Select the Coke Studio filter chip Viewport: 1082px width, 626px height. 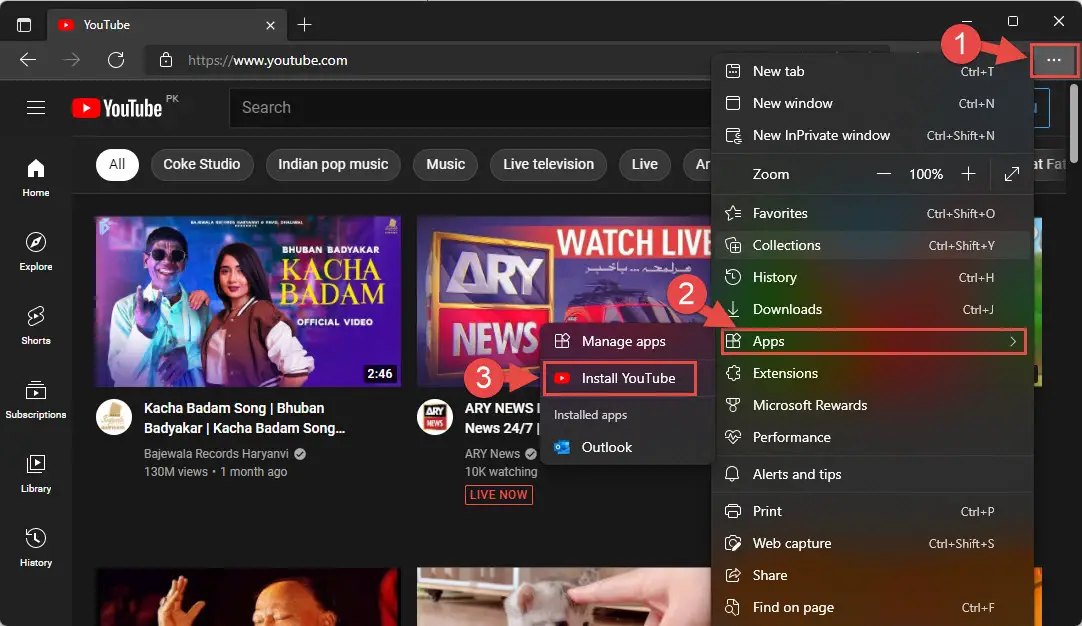click(201, 164)
